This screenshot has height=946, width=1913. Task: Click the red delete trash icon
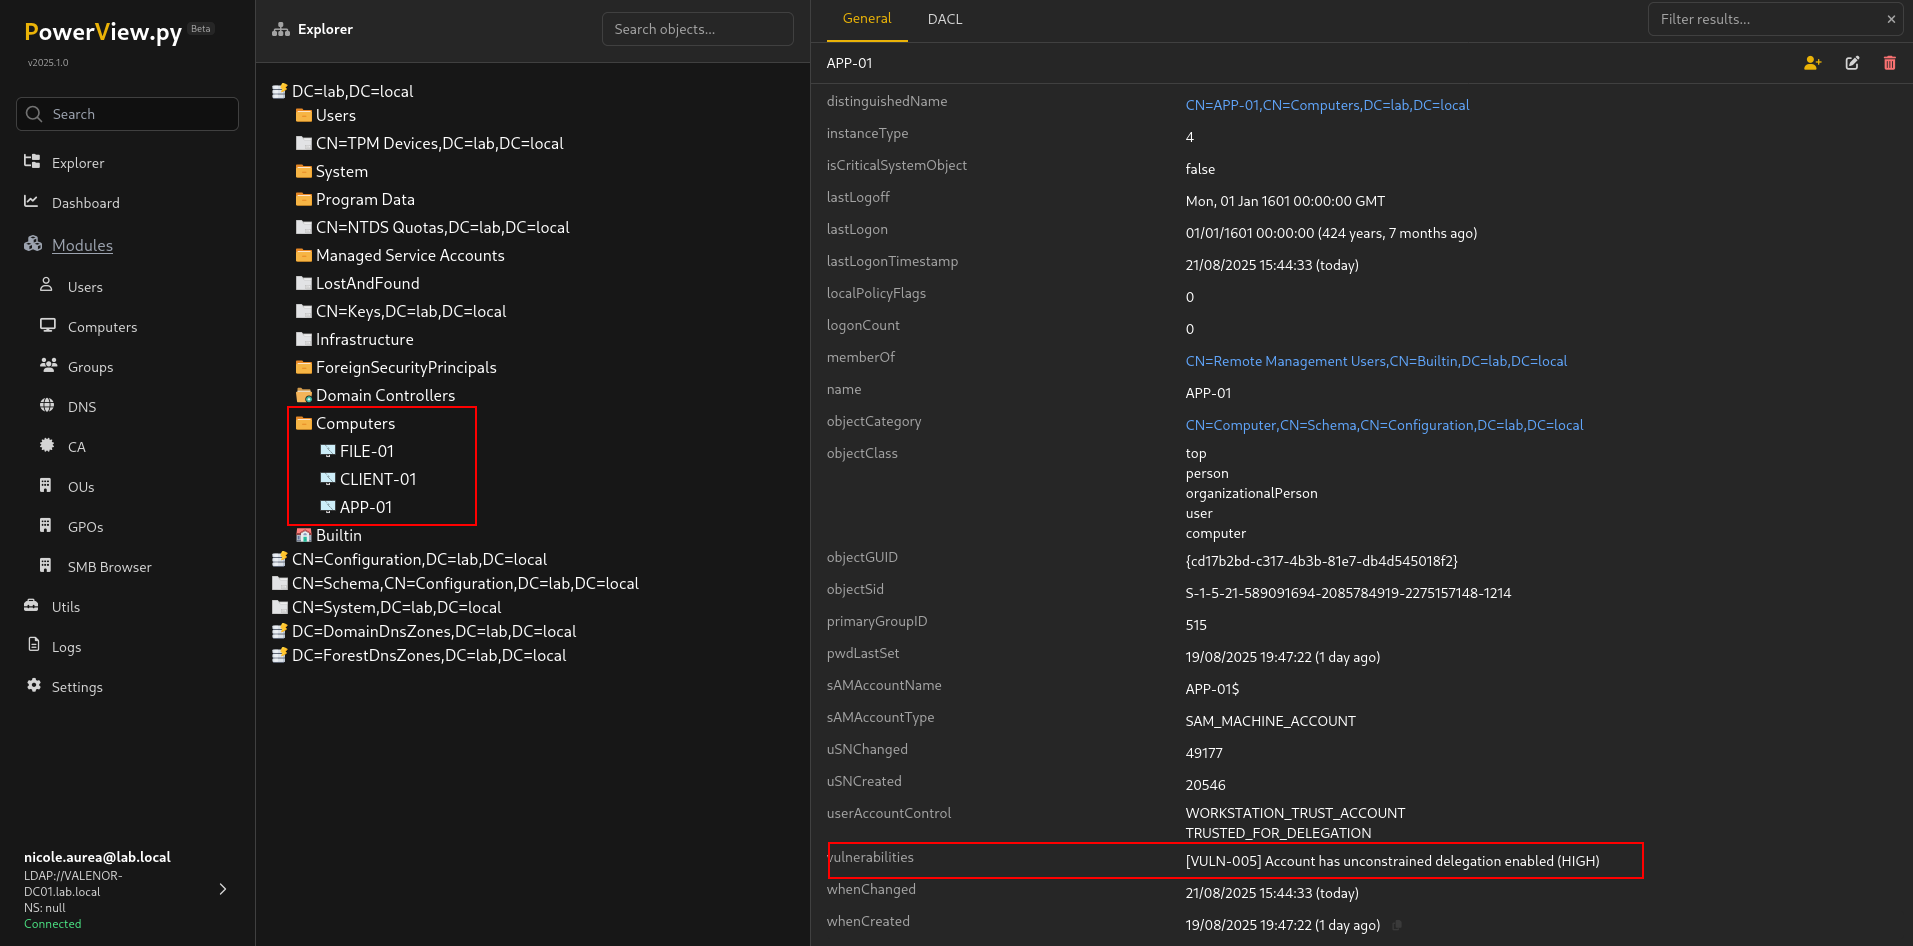[x=1889, y=63]
